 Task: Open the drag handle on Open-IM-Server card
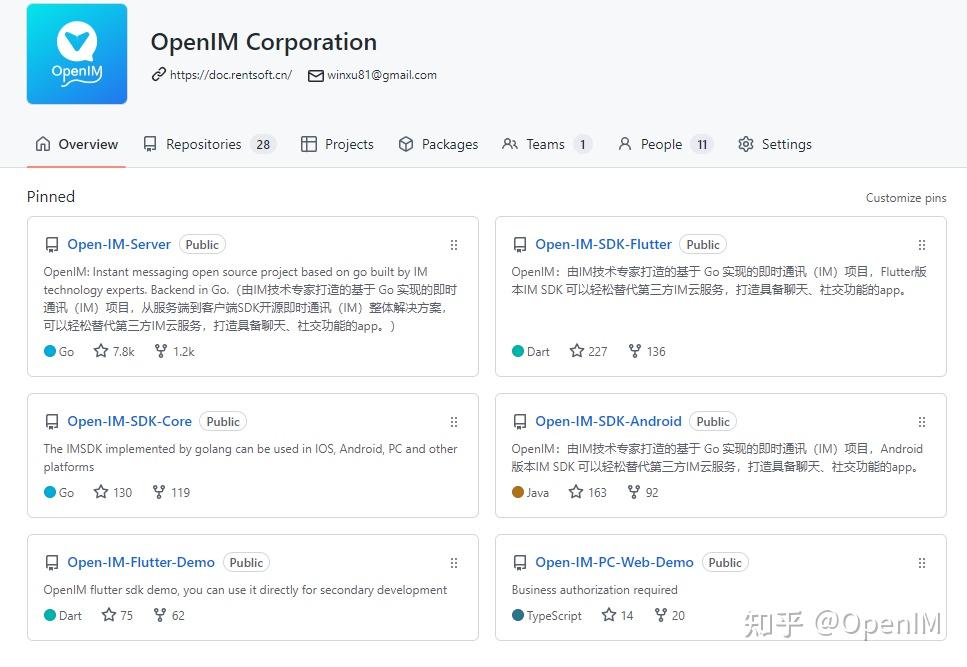point(454,244)
